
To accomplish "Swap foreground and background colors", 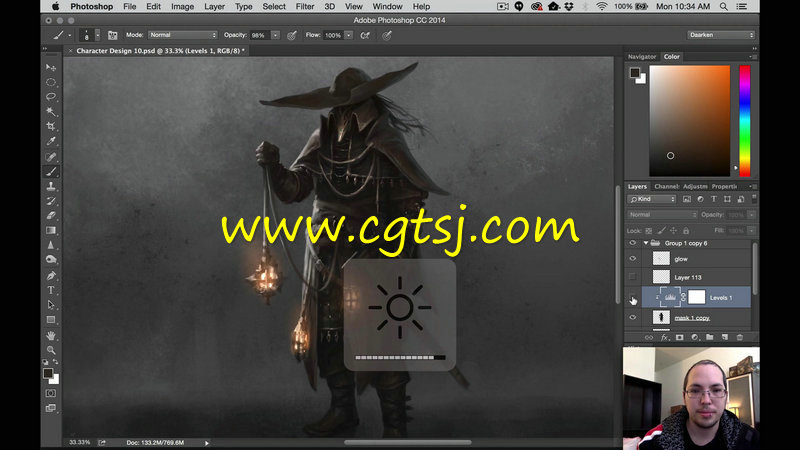I will tap(56, 362).
